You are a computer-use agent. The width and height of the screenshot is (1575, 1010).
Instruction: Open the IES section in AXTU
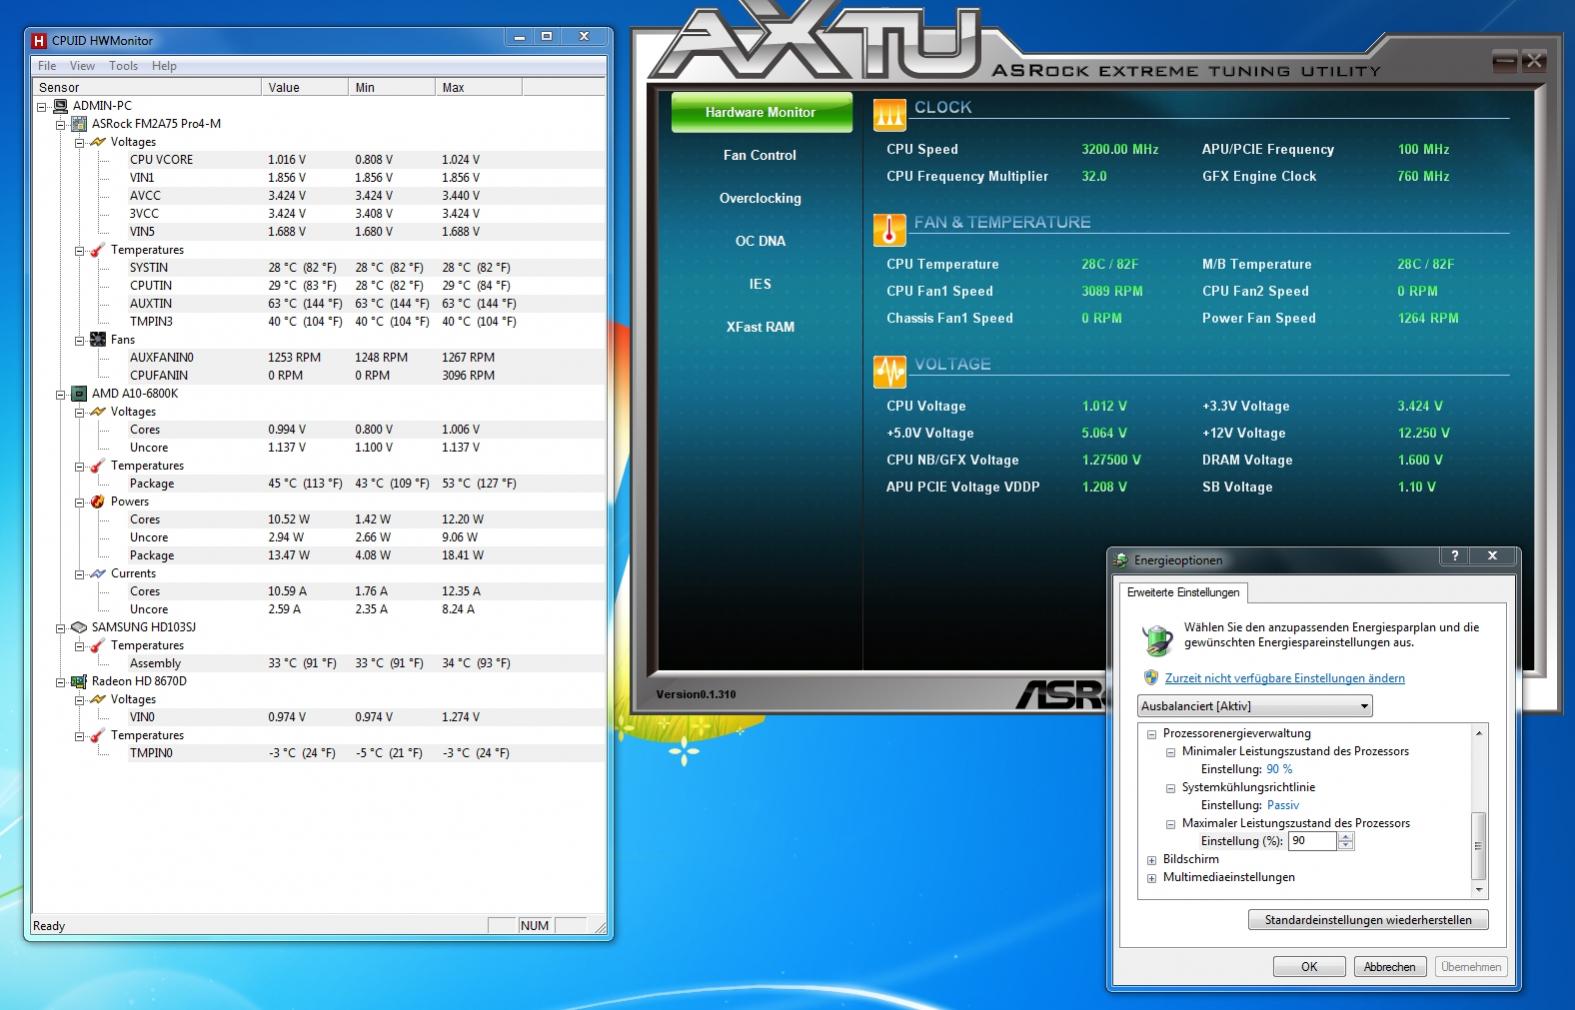(760, 284)
